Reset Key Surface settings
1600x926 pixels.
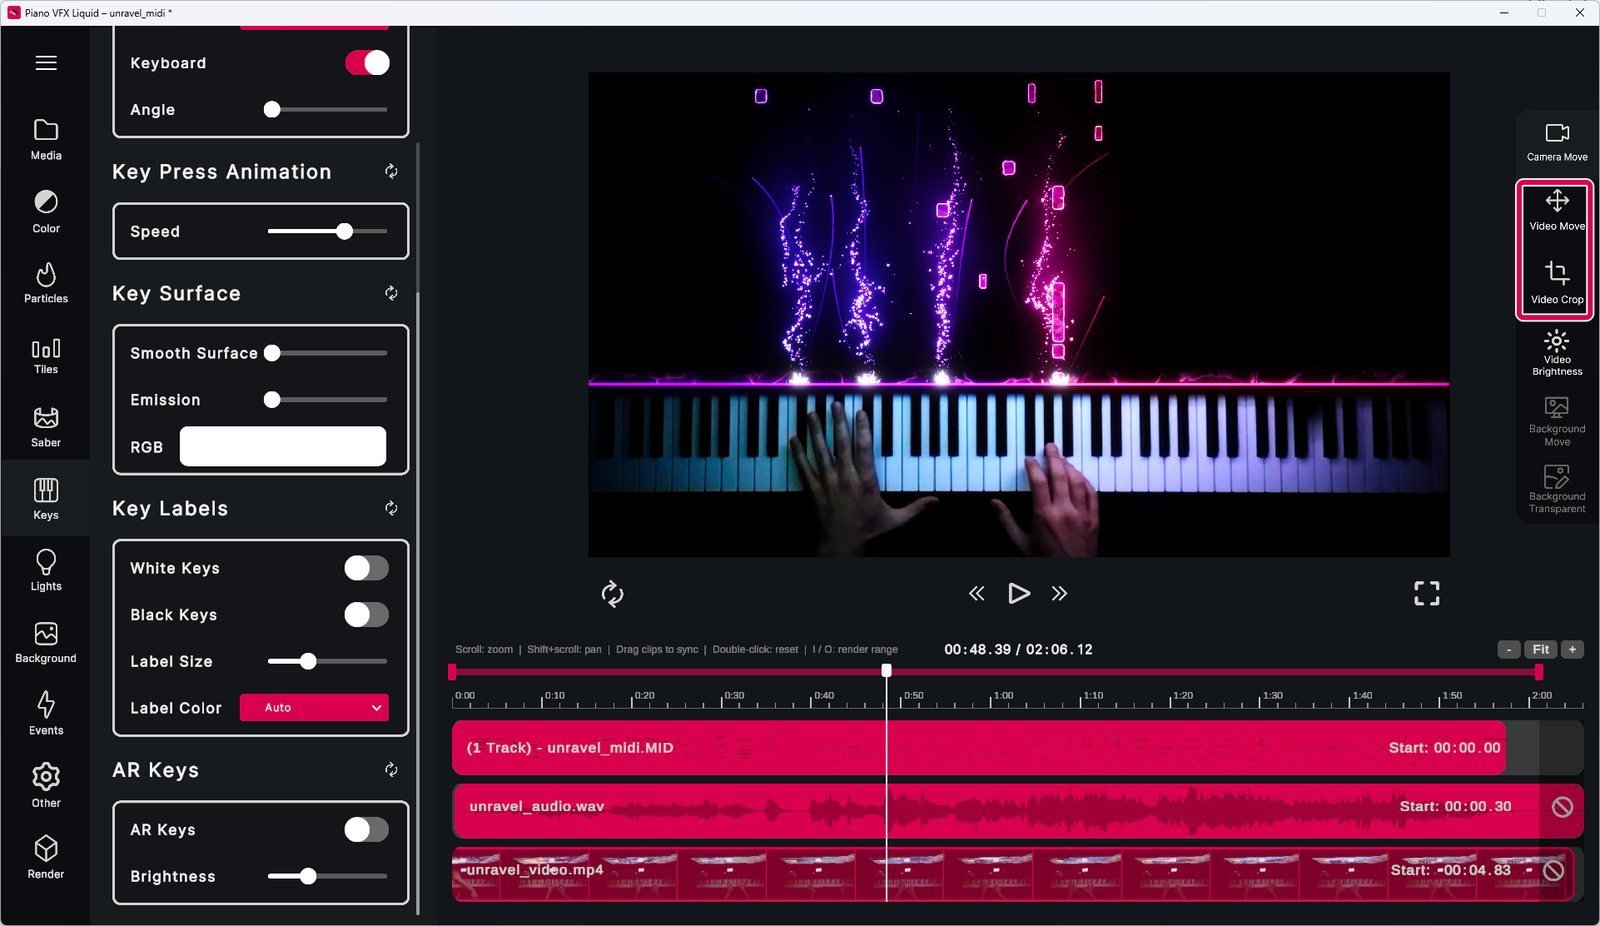point(391,293)
